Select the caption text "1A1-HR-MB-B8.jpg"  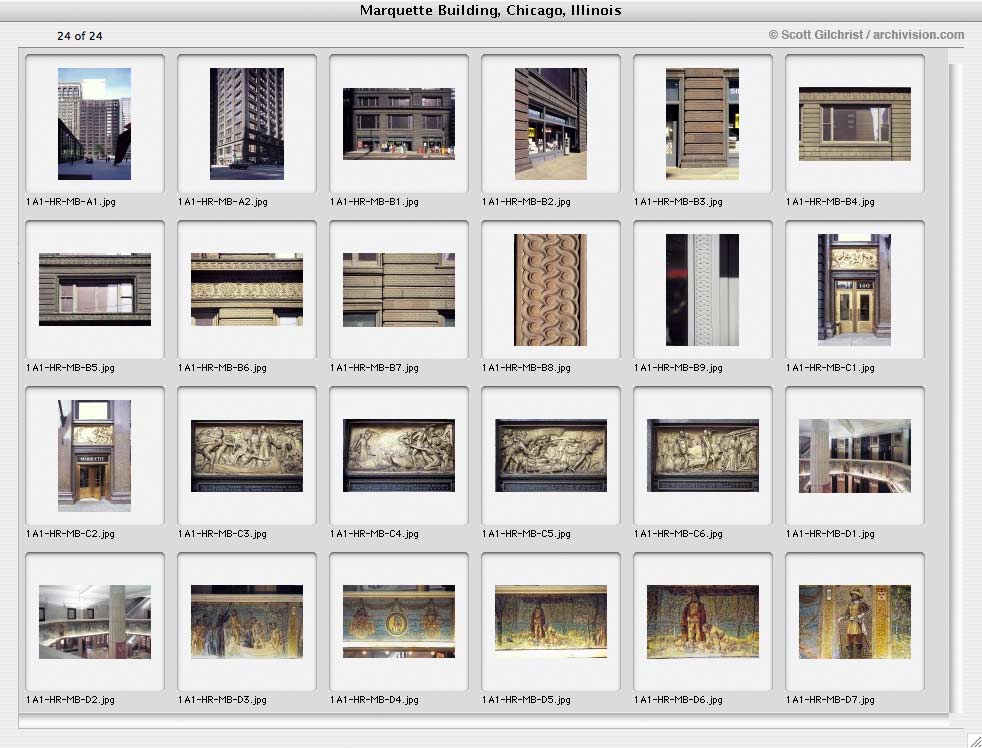527,368
